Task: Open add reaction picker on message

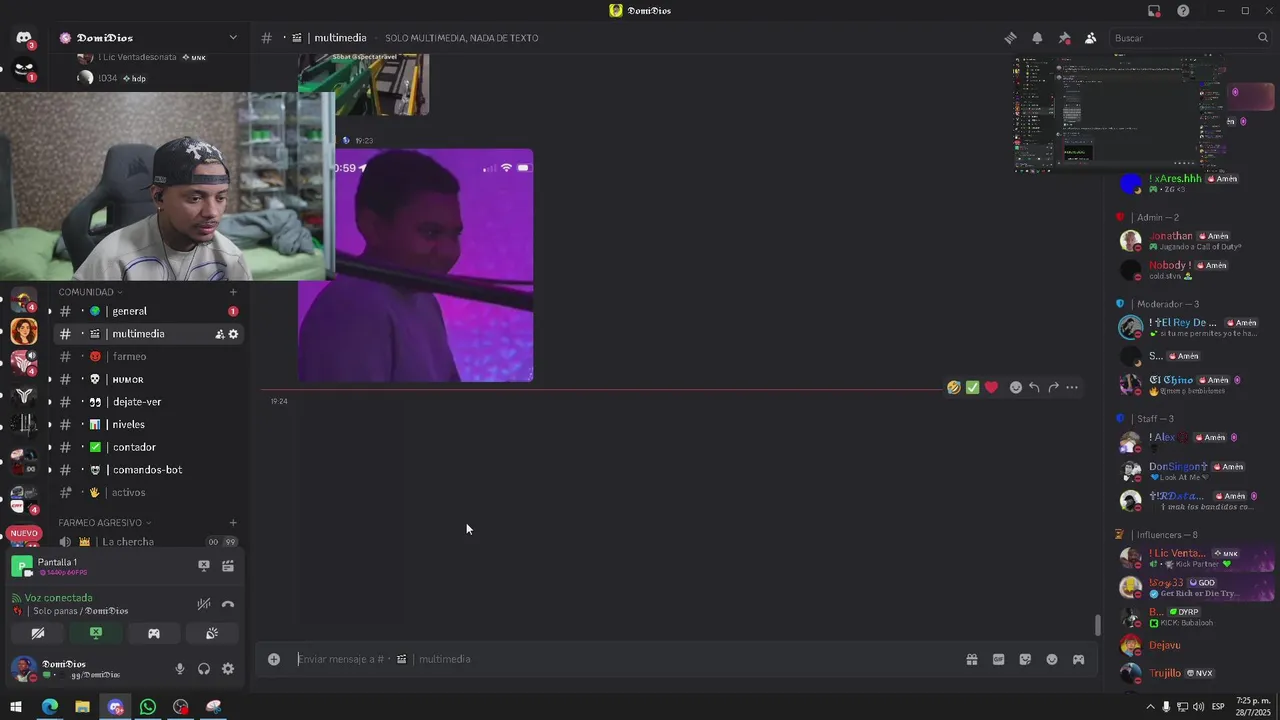Action: tap(1016, 387)
